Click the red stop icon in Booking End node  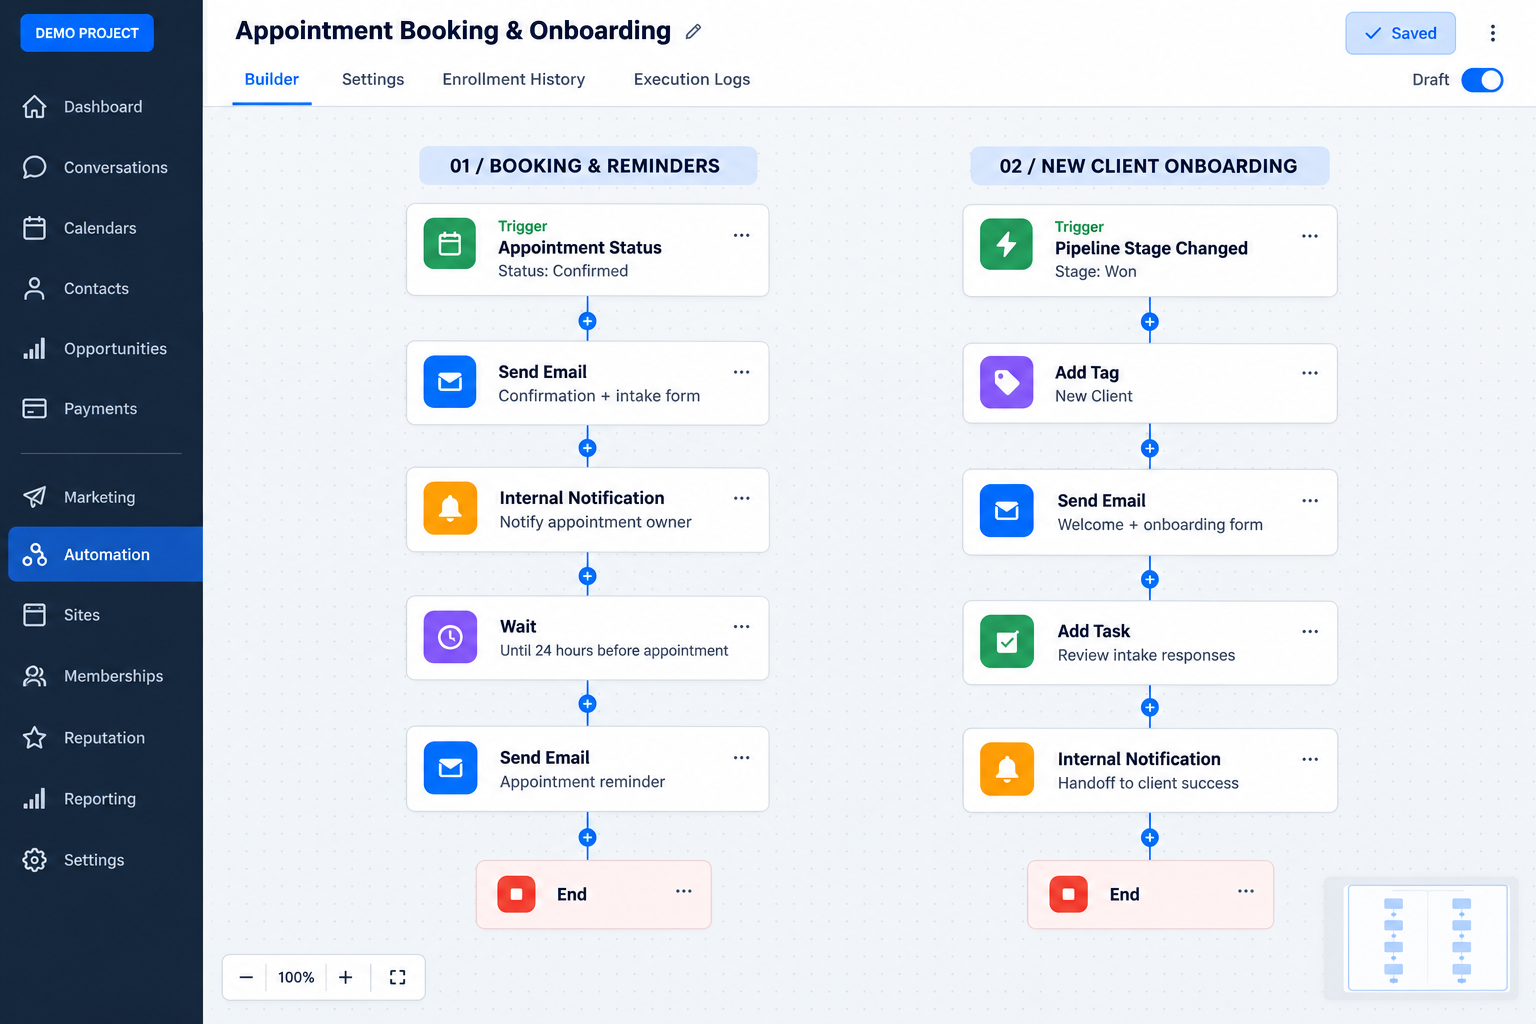tap(516, 894)
